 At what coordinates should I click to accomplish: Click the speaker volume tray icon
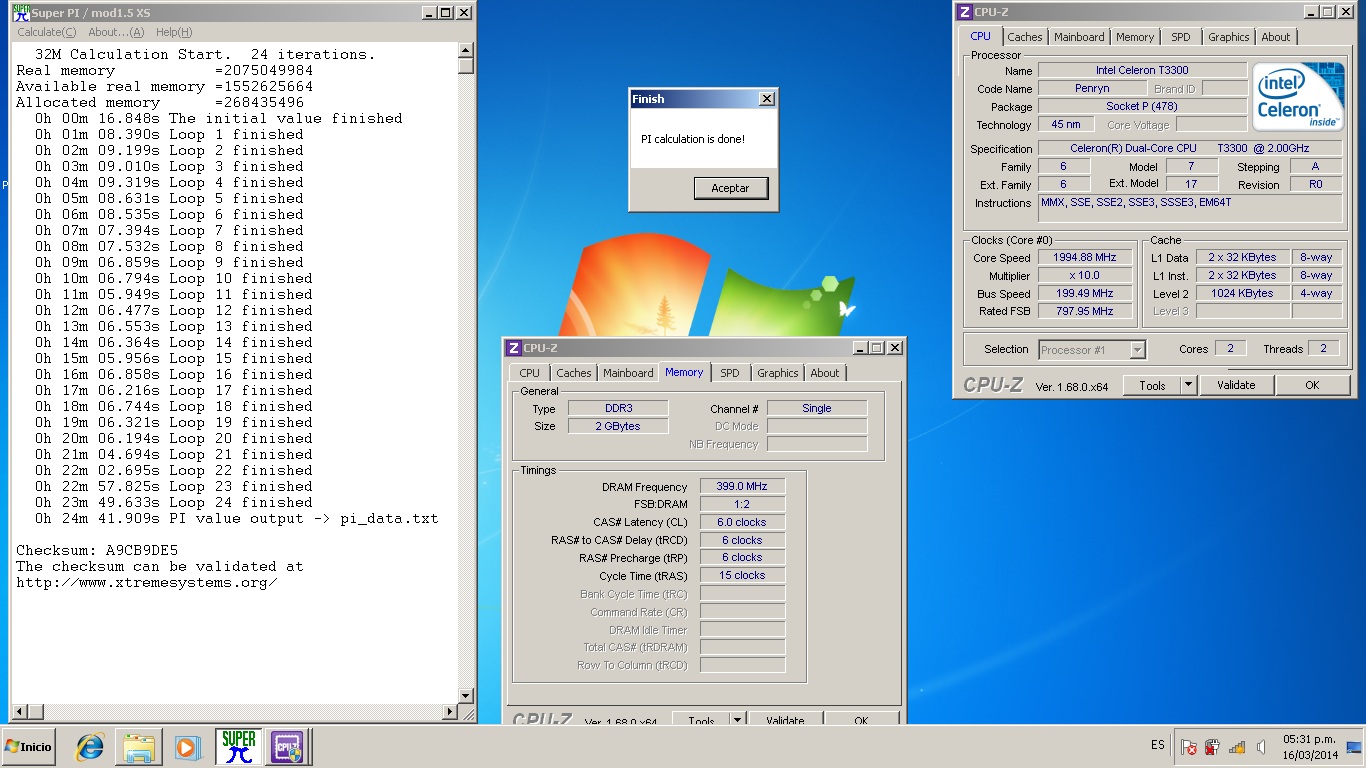point(1262,747)
